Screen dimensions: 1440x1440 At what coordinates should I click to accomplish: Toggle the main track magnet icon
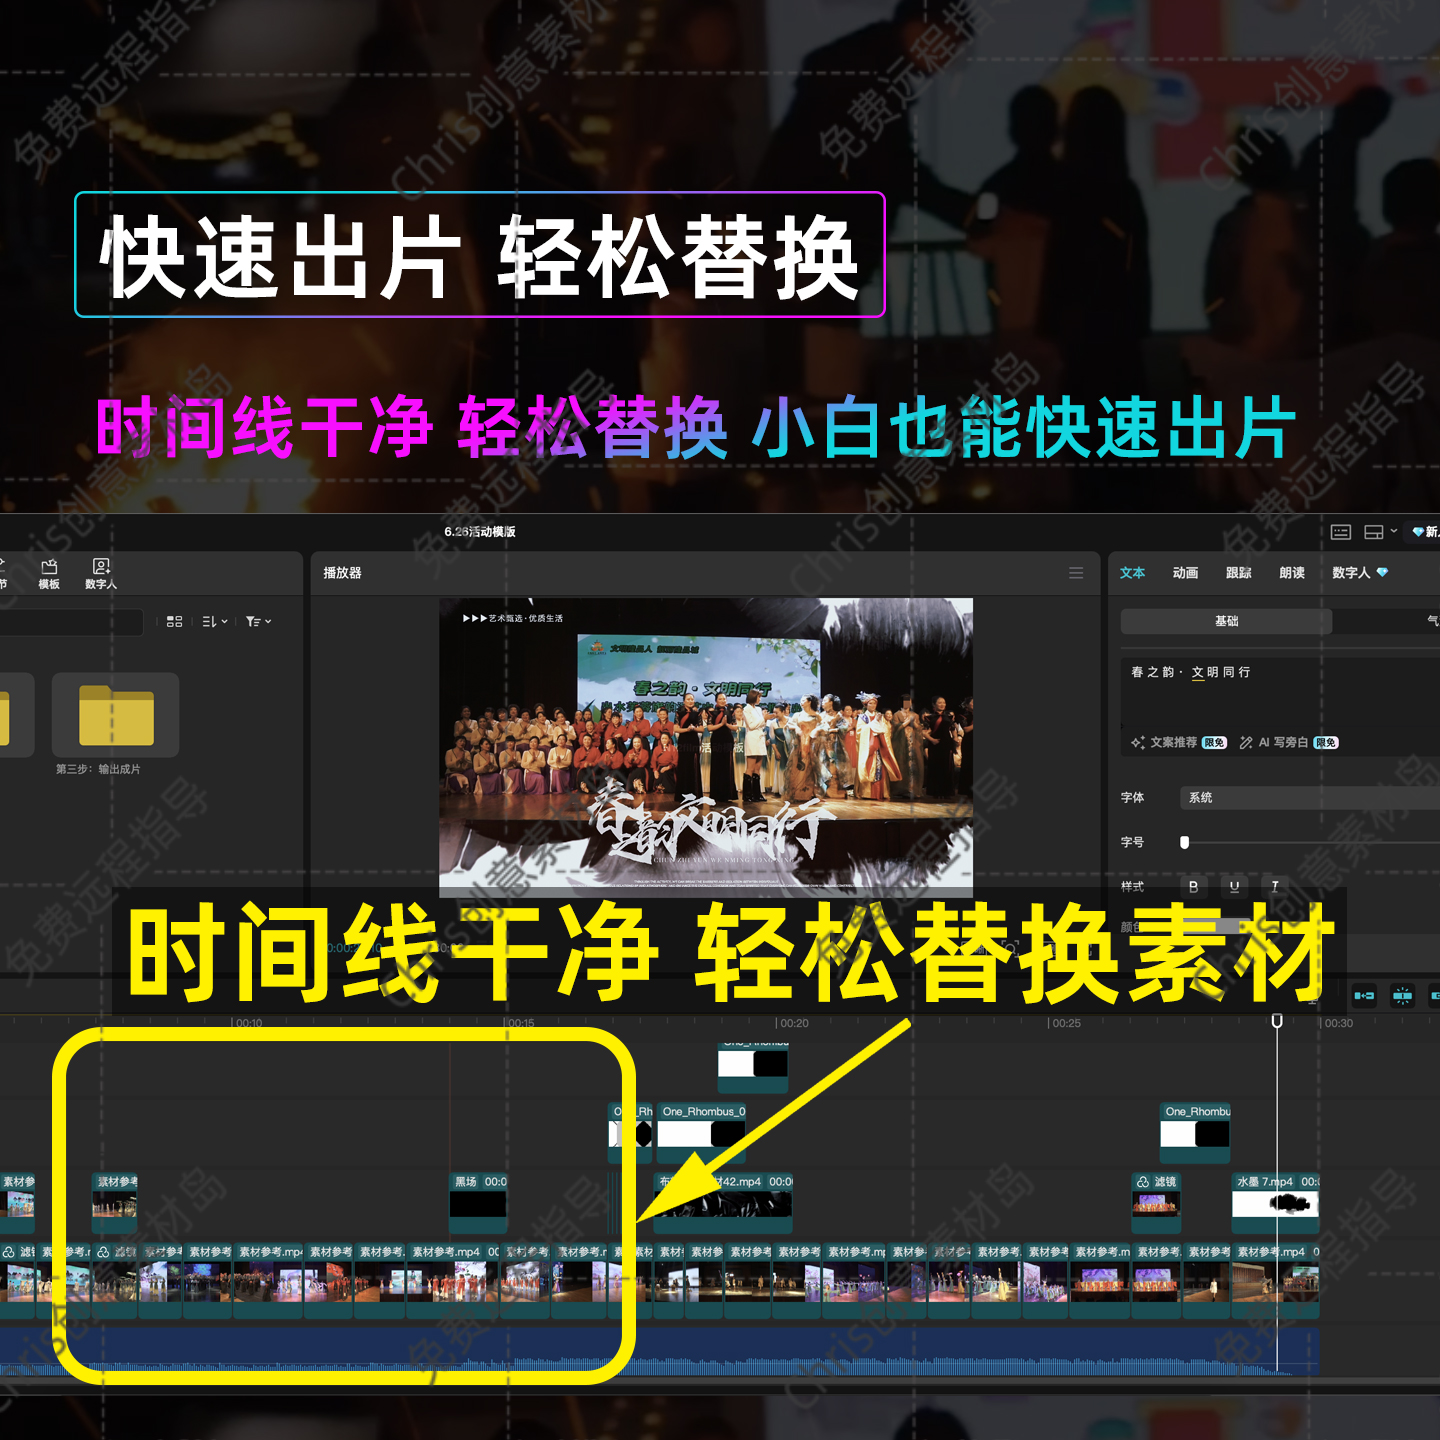coord(1364,996)
